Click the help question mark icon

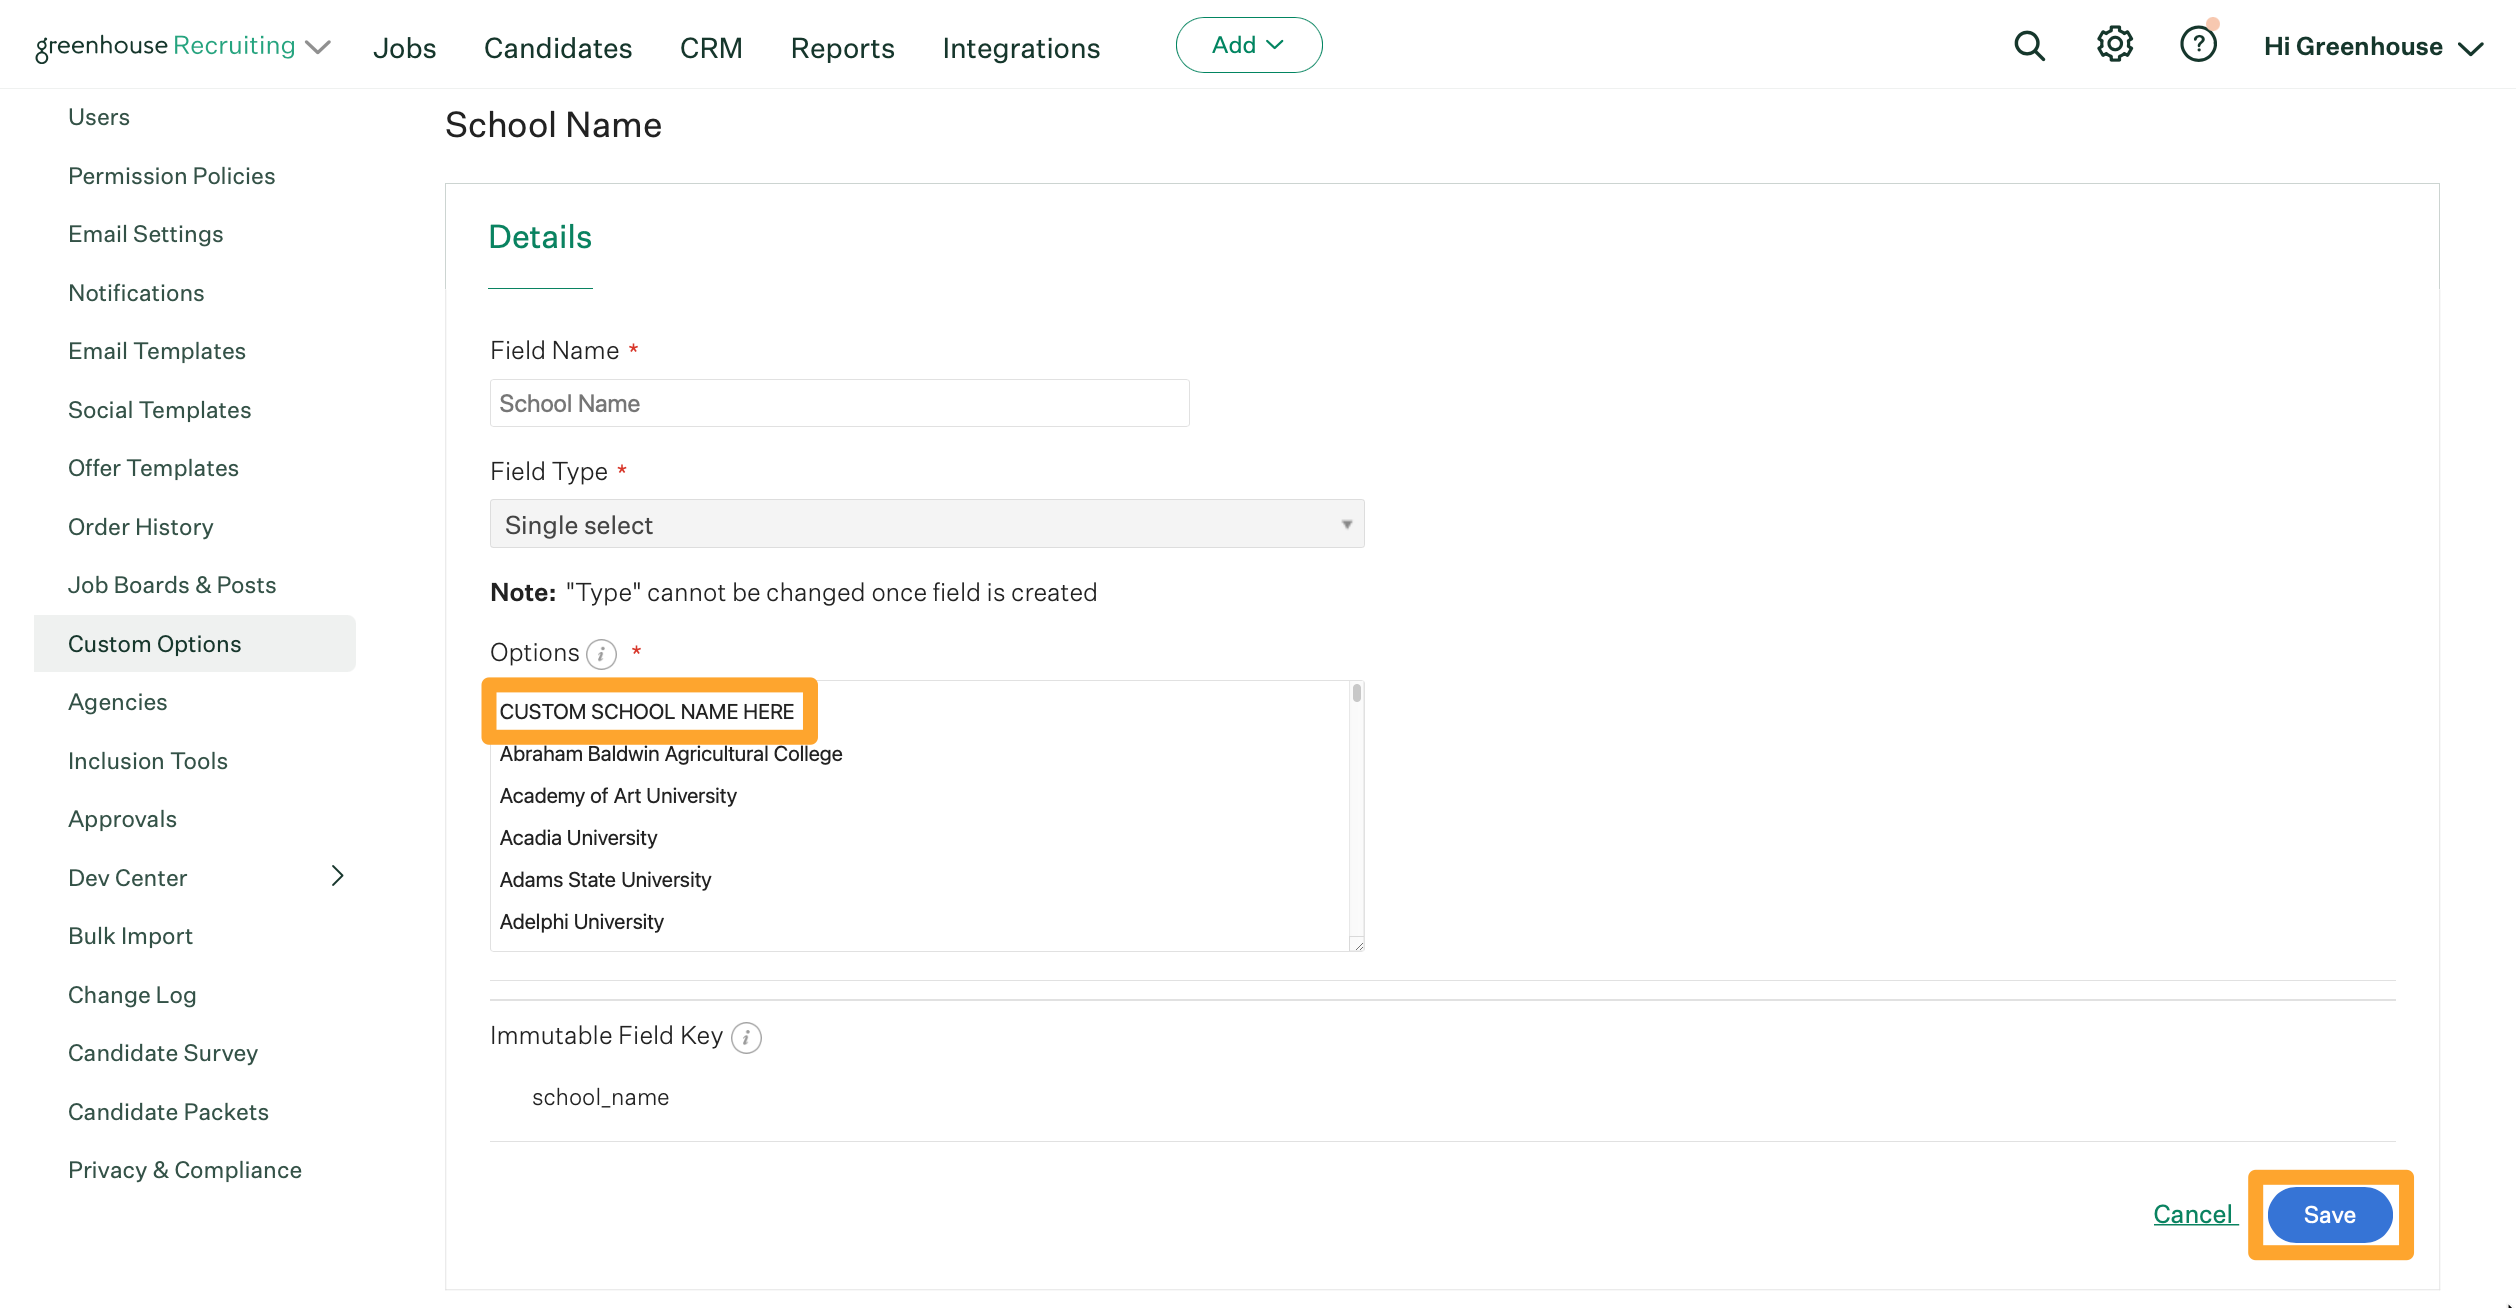click(x=2198, y=45)
